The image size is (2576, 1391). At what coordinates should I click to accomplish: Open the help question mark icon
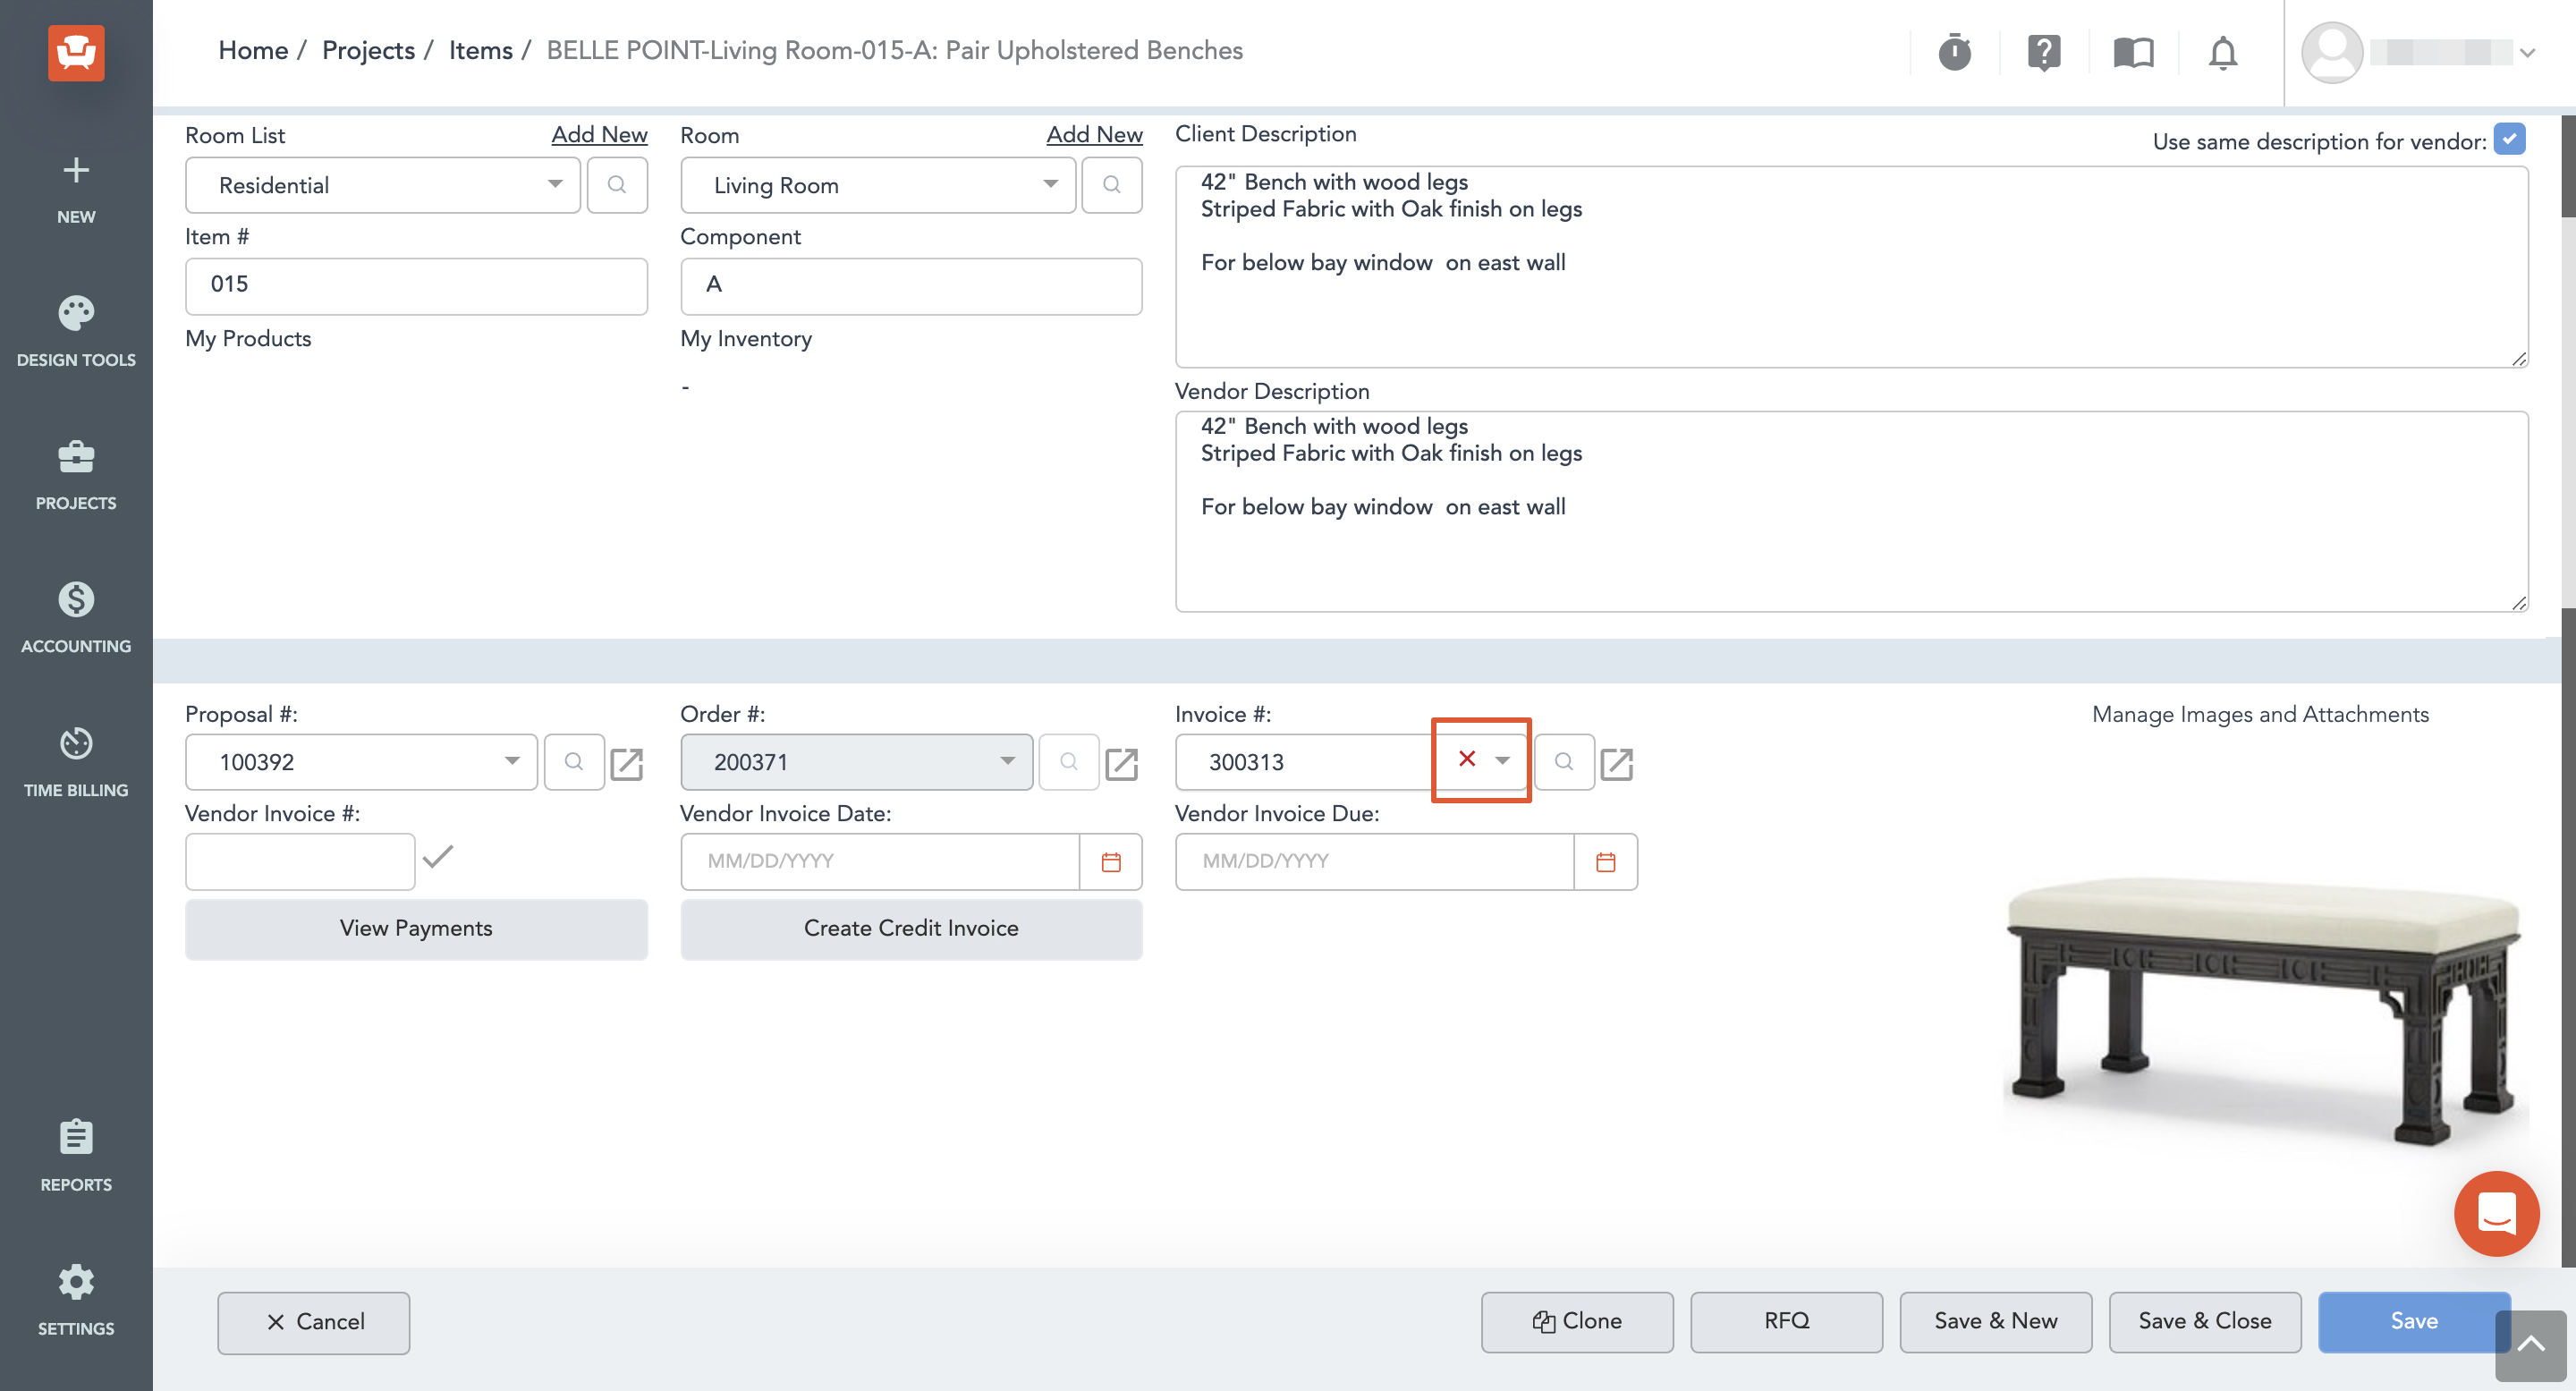click(2044, 52)
